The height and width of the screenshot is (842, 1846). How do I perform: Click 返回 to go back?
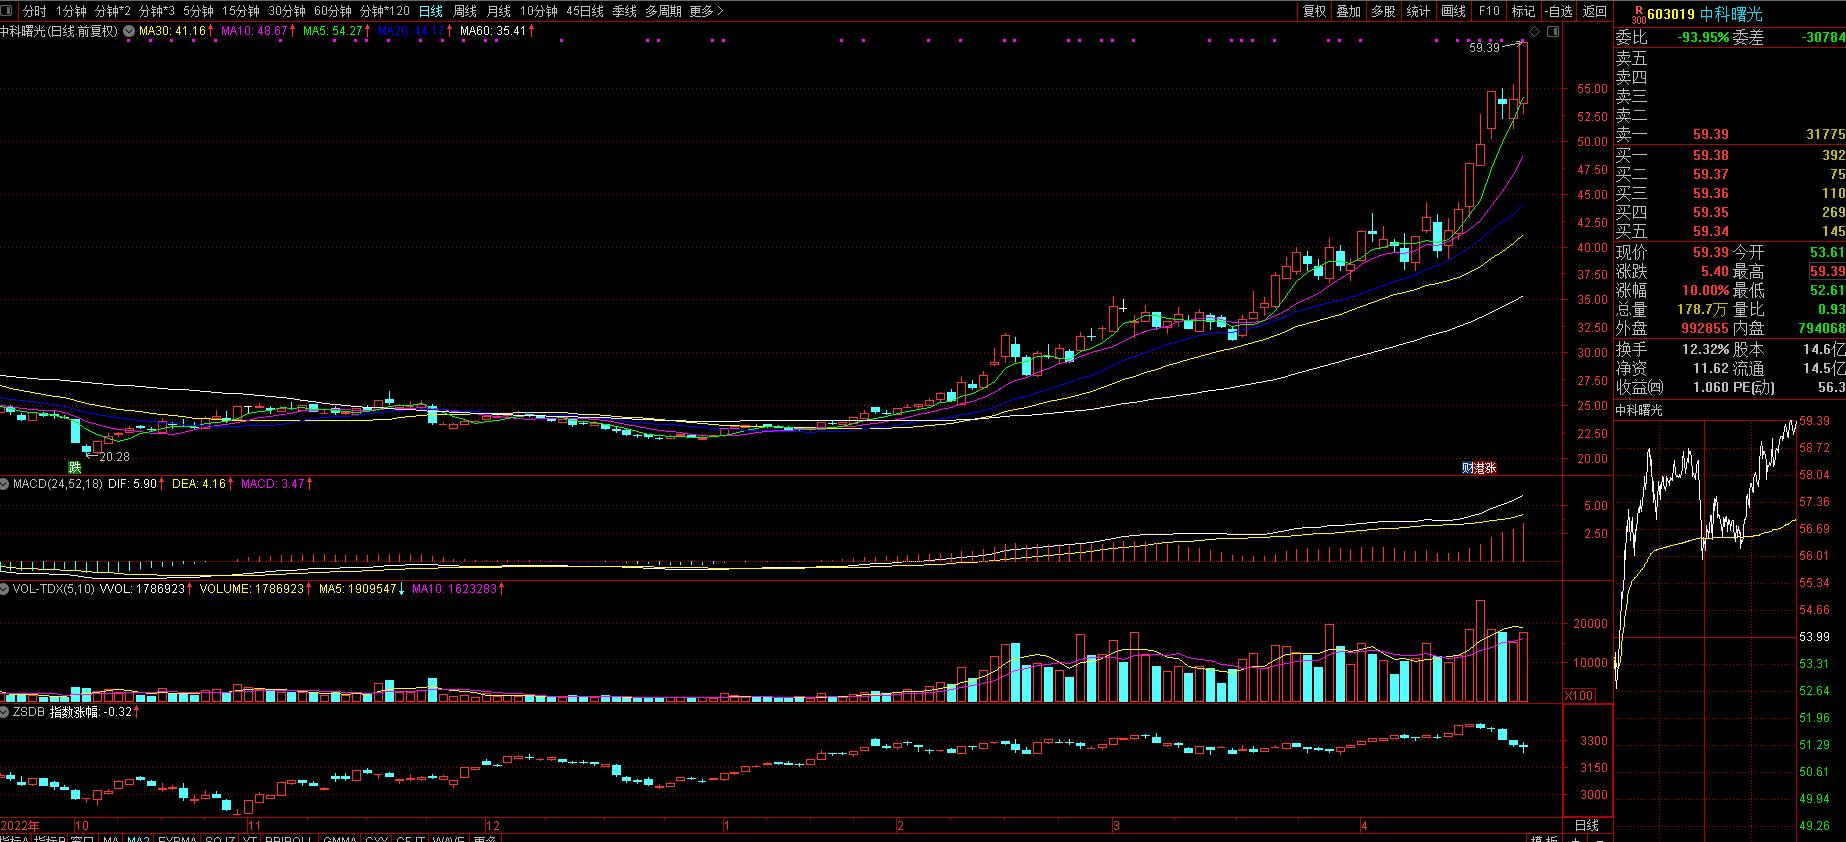(x=1594, y=11)
